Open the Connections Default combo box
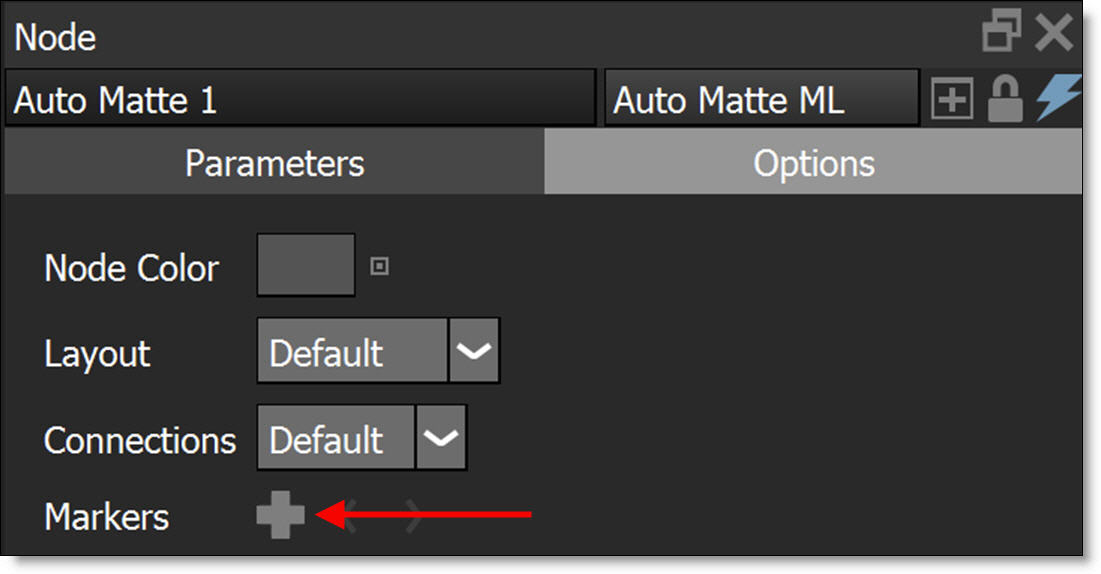 click(x=335, y=439)
